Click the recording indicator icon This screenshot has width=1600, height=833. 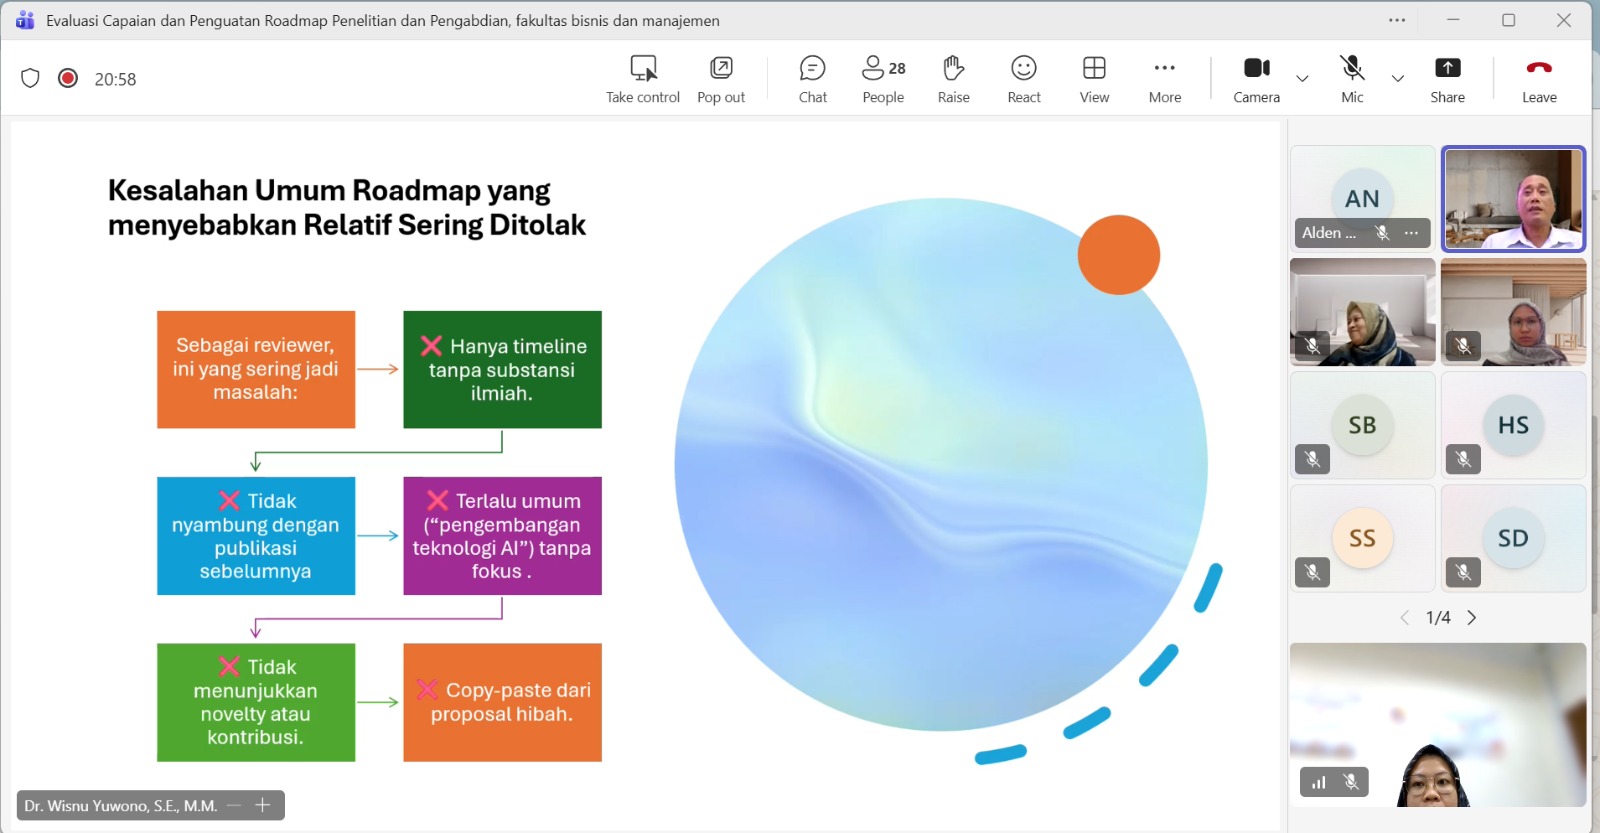(68, 78)
